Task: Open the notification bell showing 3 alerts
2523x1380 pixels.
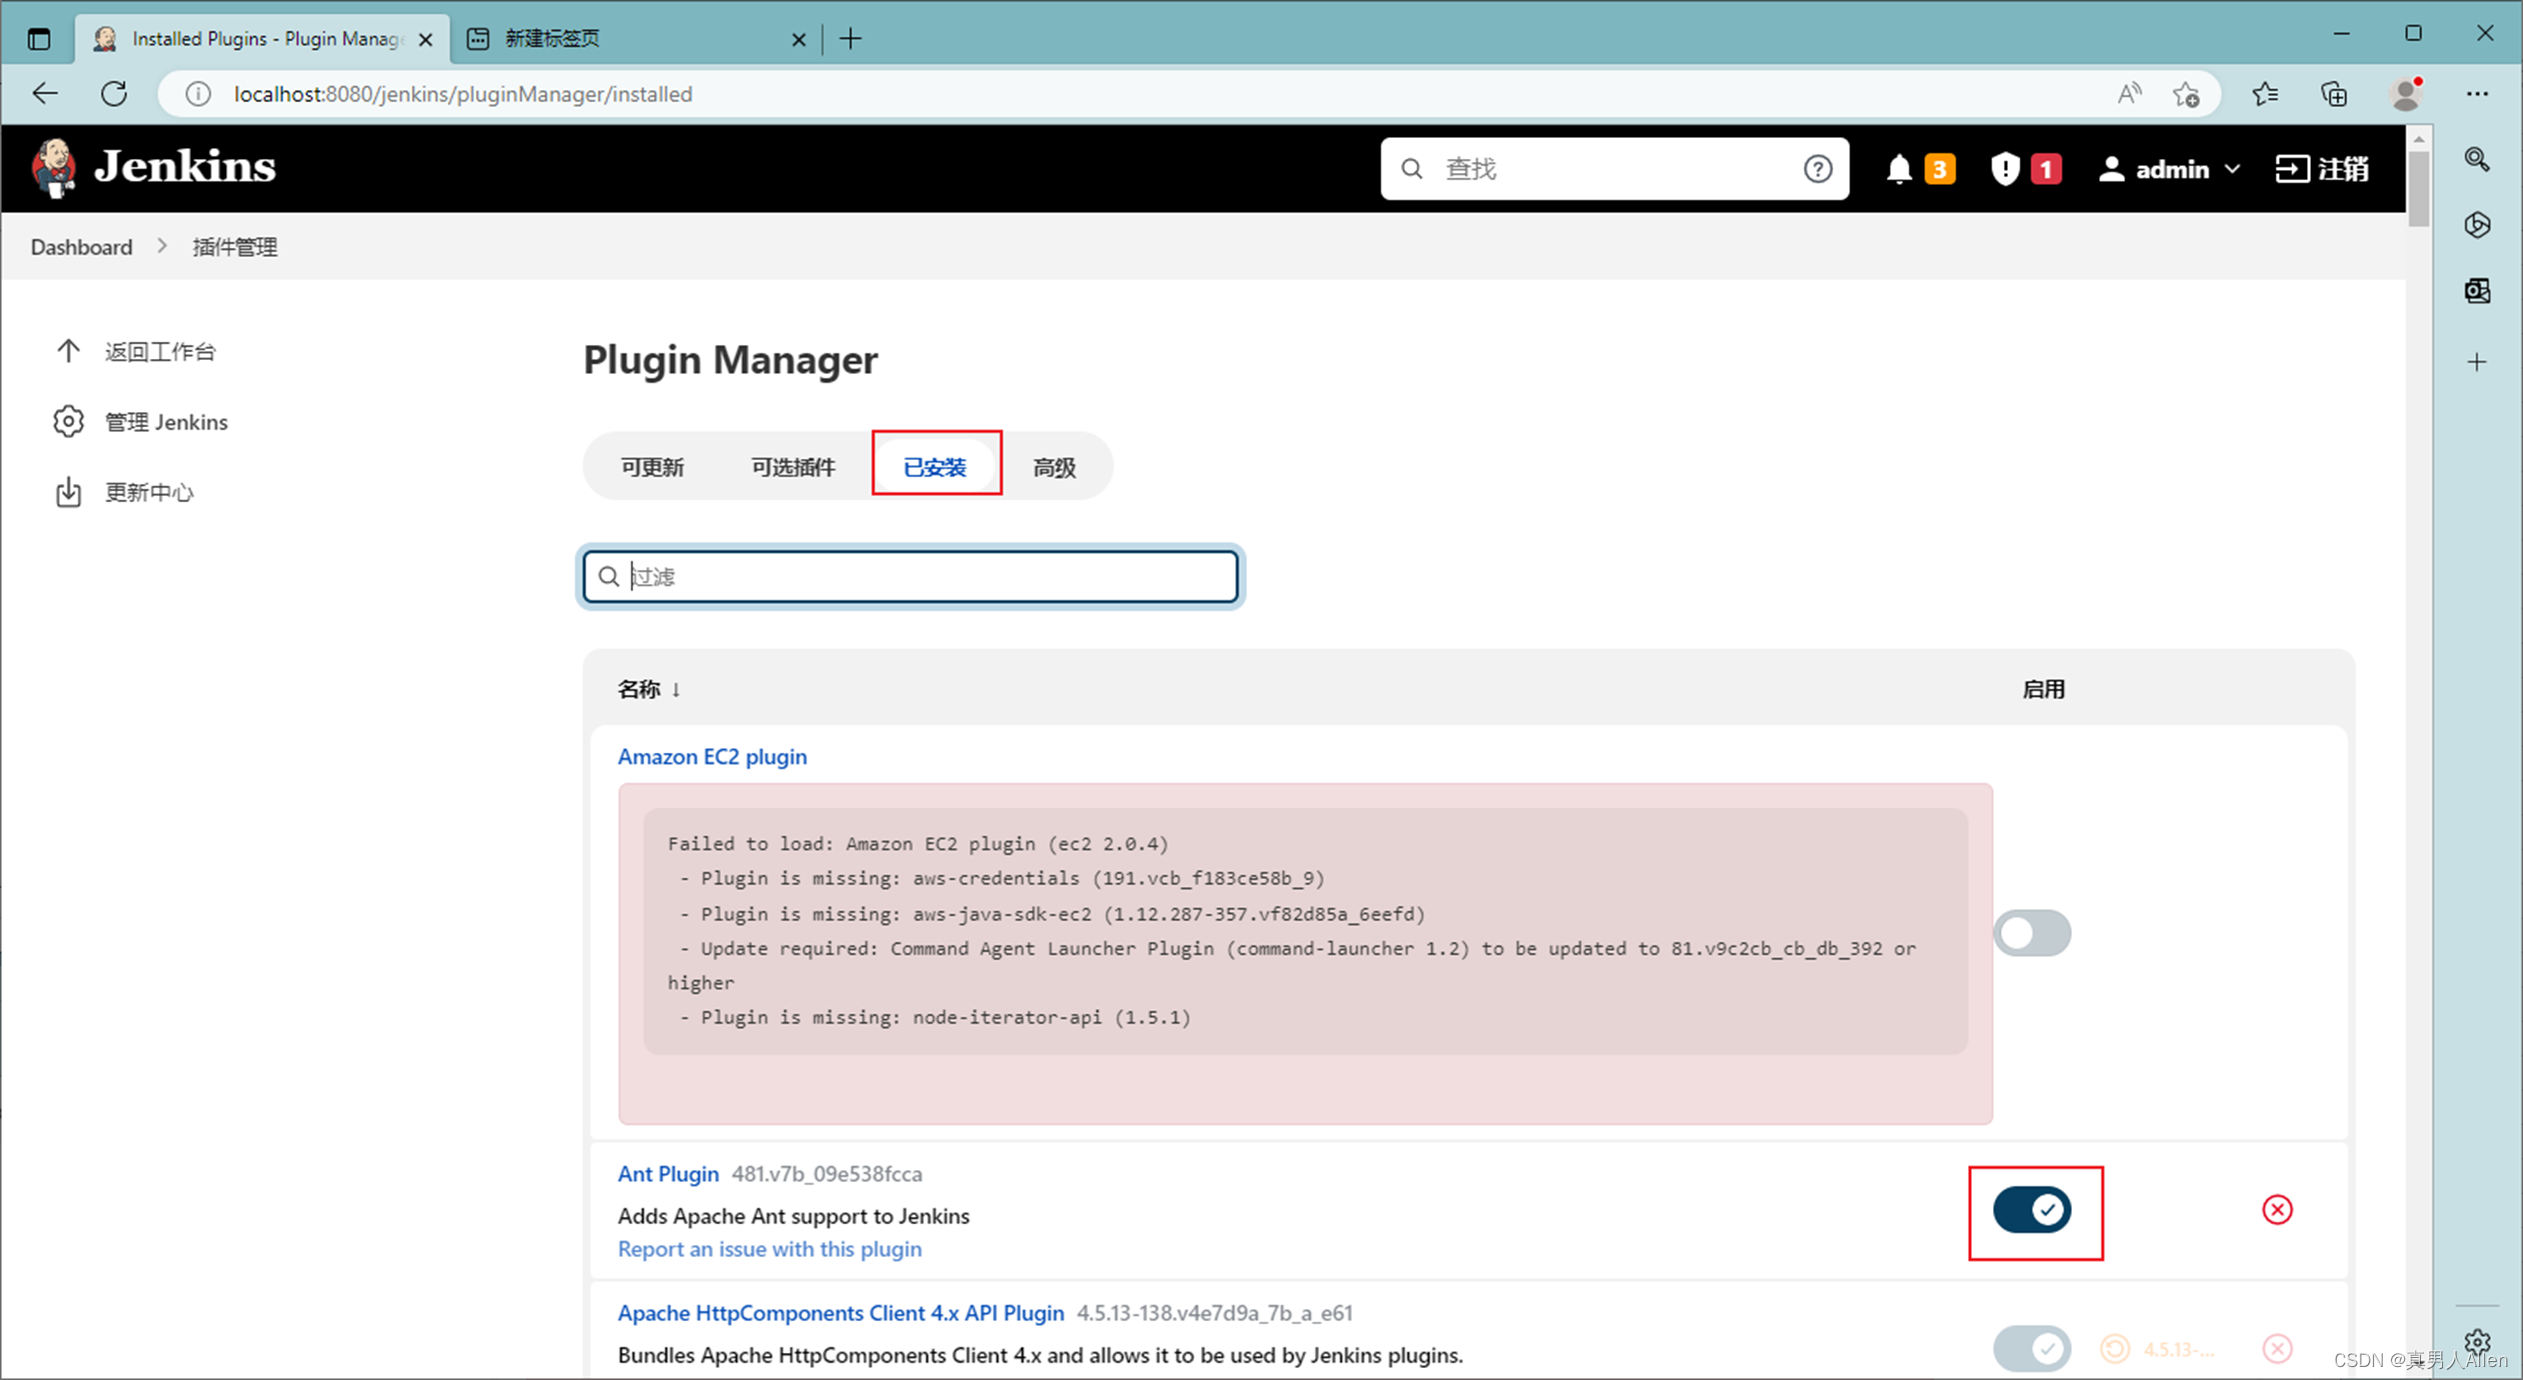Action: (x=1903, y=168)
